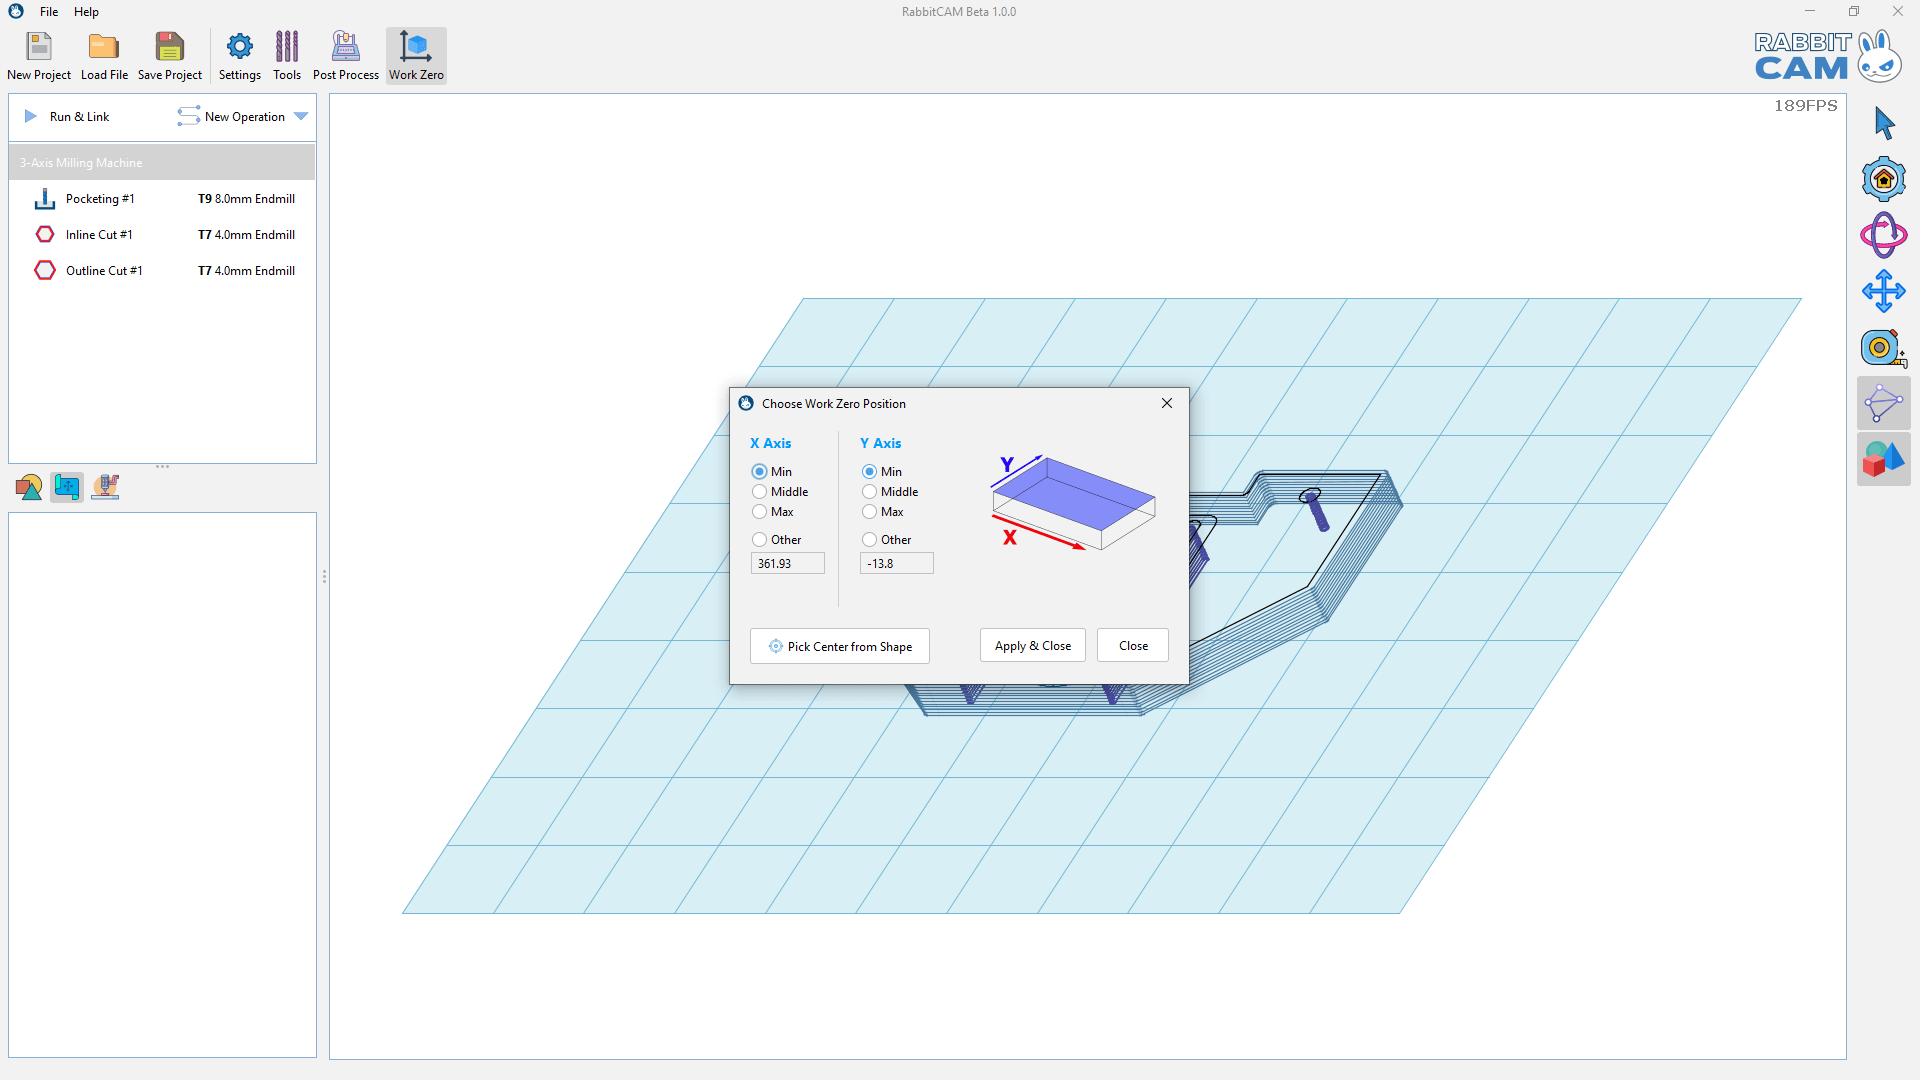The image size is (1920, 1080).
Task: Click the Save Project disk icon
Action: pos(170,47)
